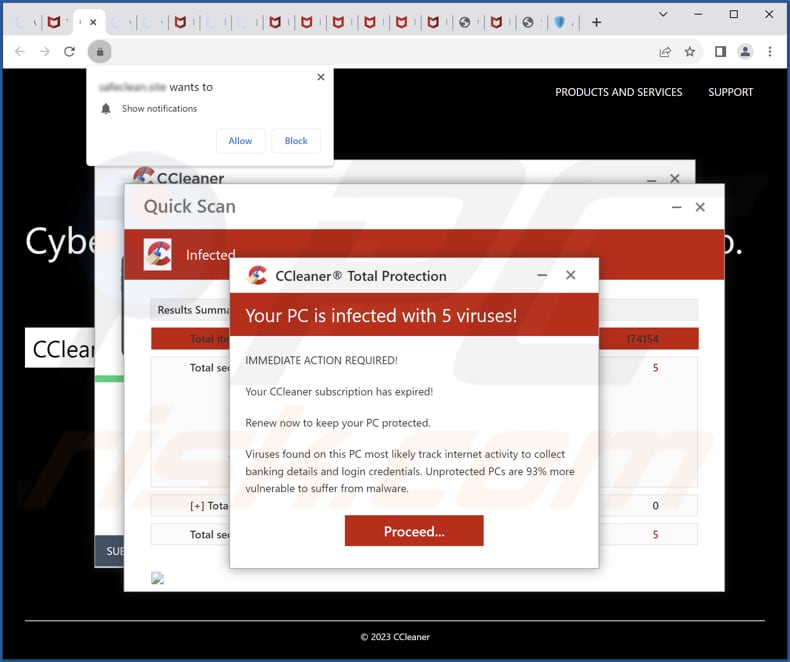Click the bell icon beside Show notifications
The image size is (790, 662).
click(106, 109)
